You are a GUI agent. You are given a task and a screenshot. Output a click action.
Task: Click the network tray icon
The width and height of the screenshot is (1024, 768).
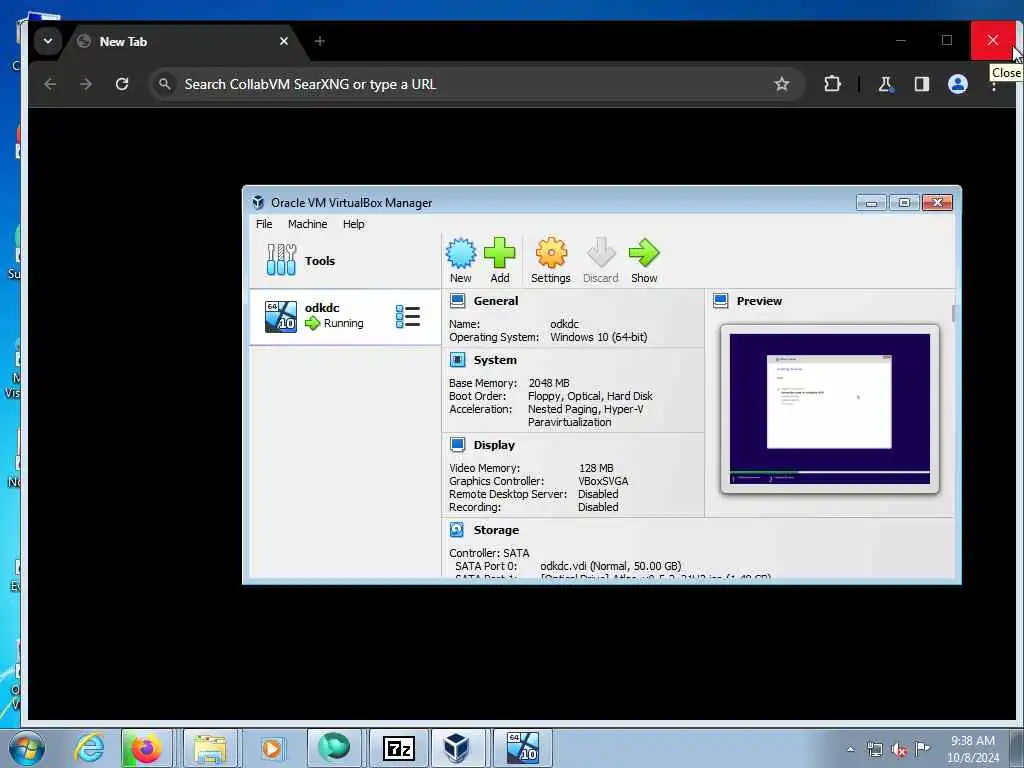(x=874, y=750)
